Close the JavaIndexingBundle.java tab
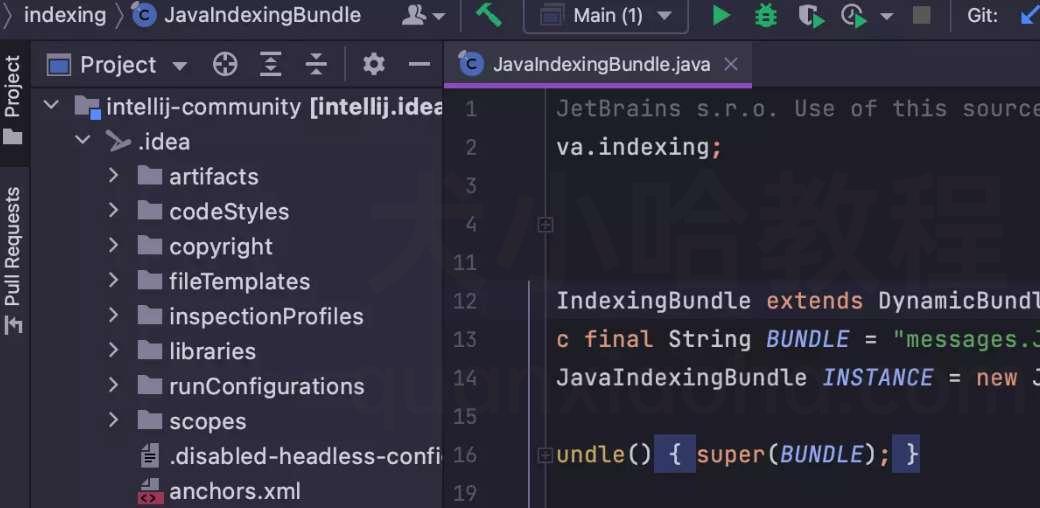The width and height of the screenshot is (1040, 508). tap(731, 64)
